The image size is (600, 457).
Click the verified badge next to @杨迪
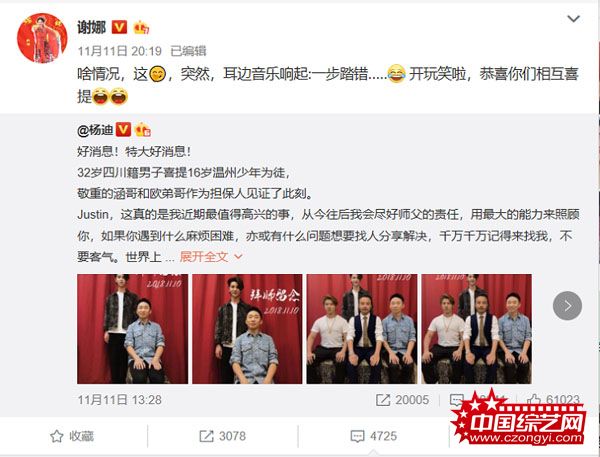pyautogui.click(x=123, y=130)
